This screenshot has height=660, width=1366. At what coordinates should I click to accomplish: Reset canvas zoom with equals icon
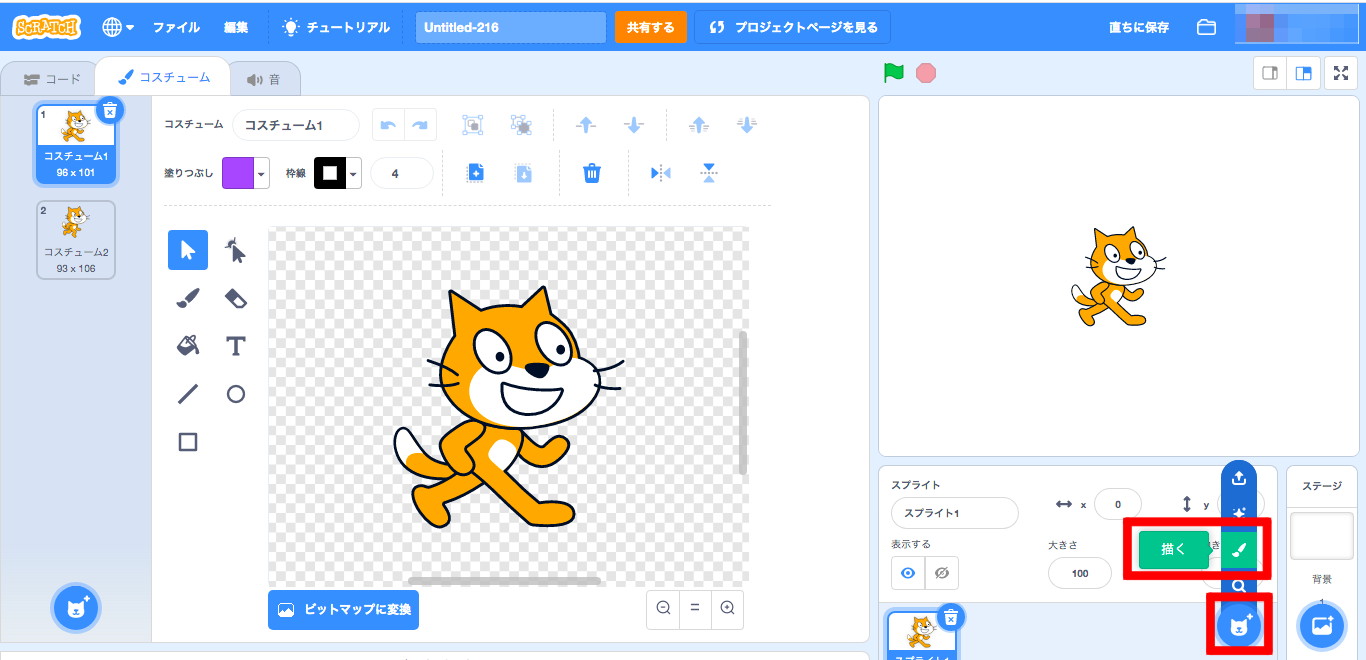click(695, 608)
